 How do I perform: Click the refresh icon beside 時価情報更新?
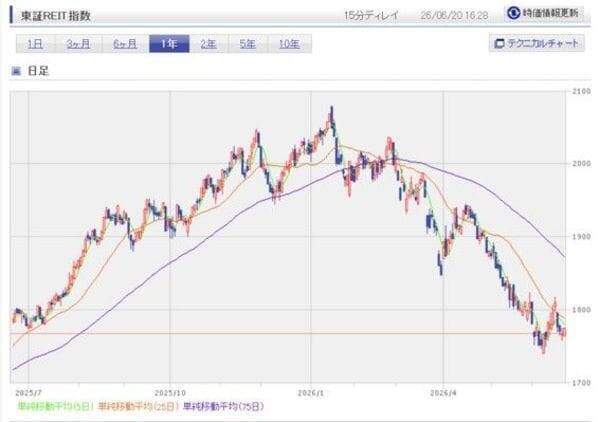513,13
